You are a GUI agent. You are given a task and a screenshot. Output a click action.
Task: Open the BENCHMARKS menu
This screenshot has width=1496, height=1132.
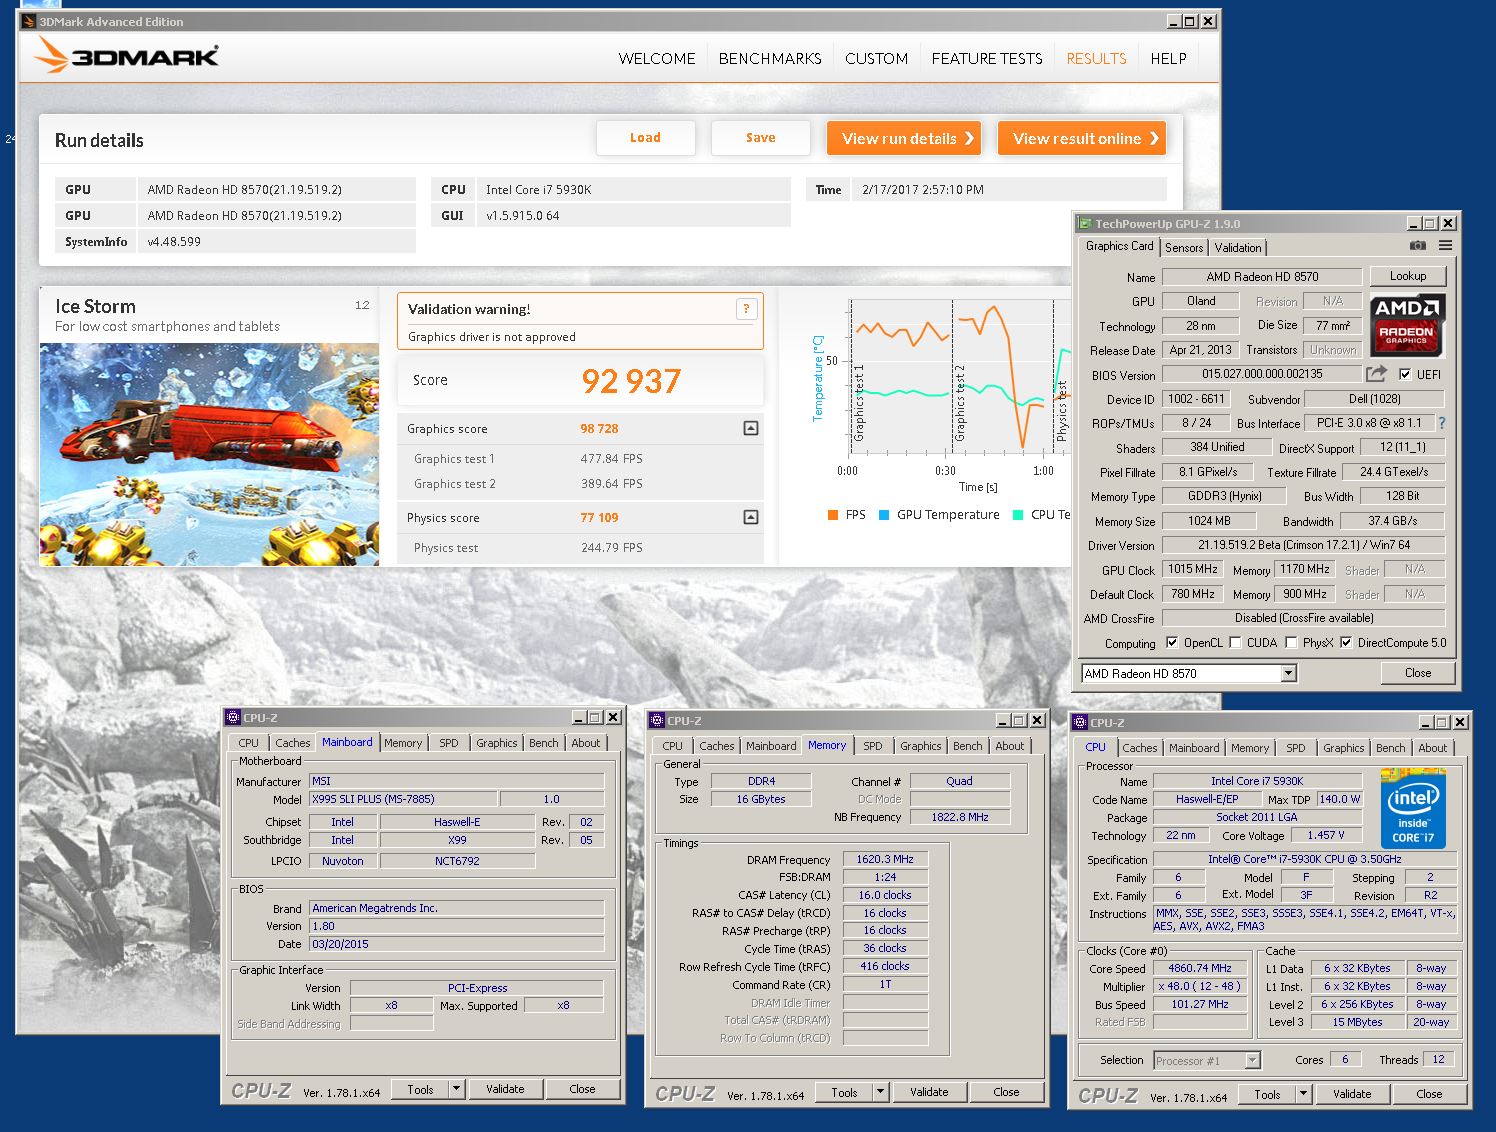coord(770,59)
